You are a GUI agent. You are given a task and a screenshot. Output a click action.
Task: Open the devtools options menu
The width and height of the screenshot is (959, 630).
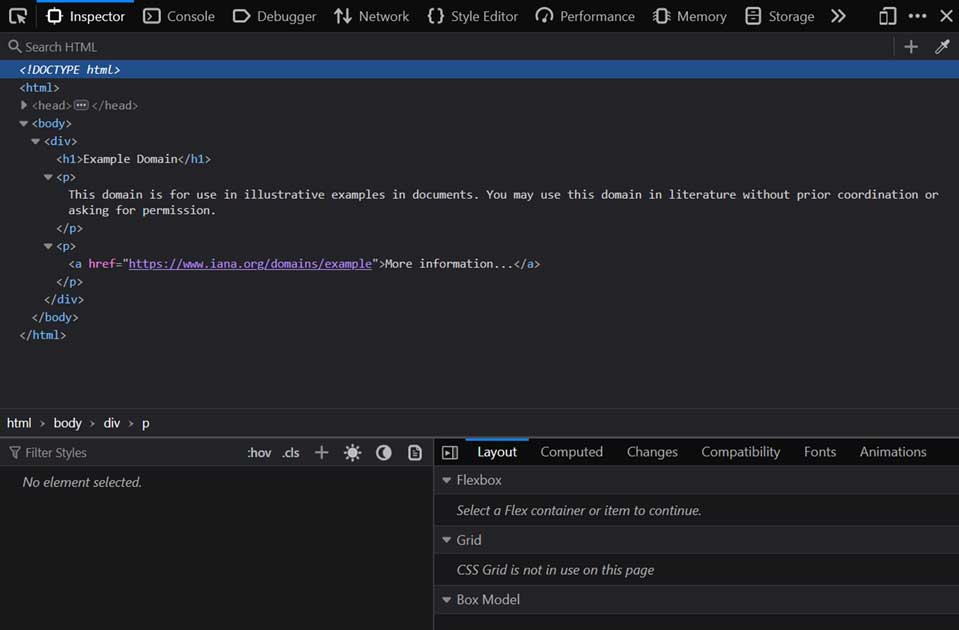(x=917, y=16)
